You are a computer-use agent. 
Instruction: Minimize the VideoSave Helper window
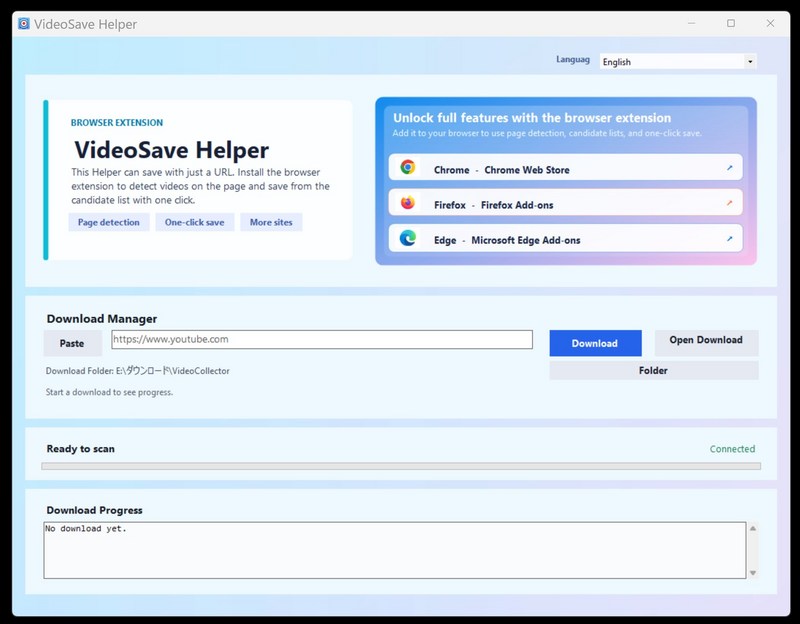tap(691, 23)
